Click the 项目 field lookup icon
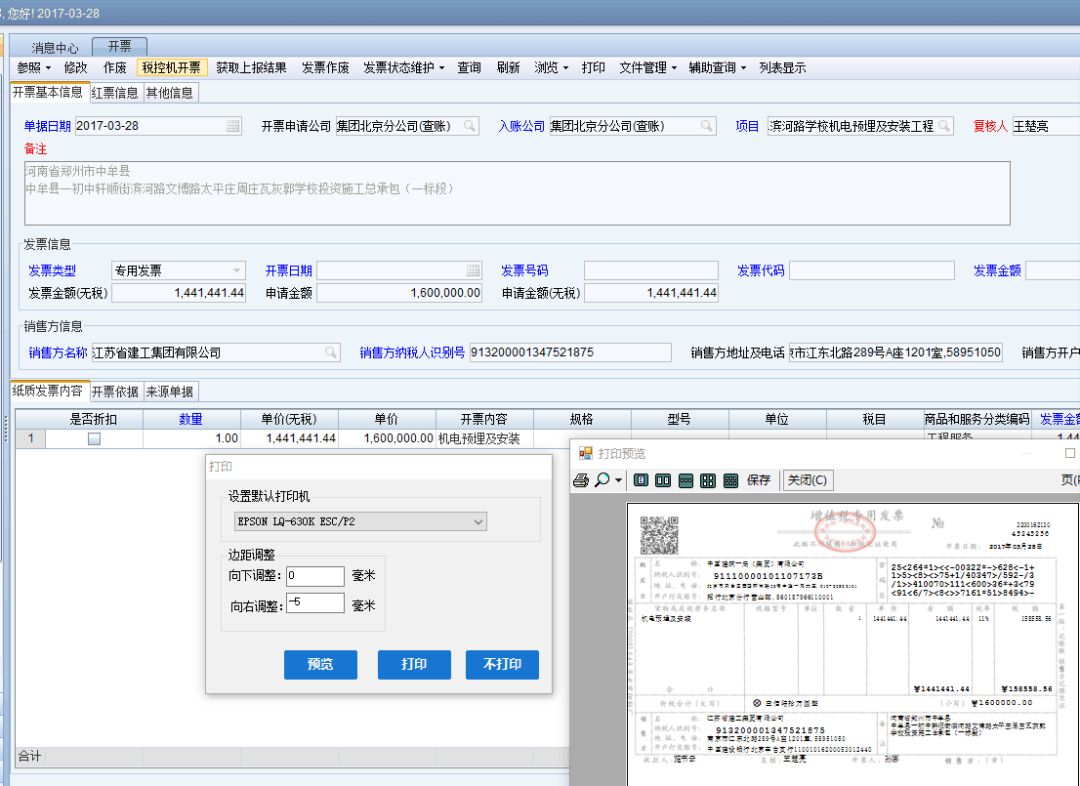Image resolution: width=1080 pixels, height=786 pixels. (944, 126)
